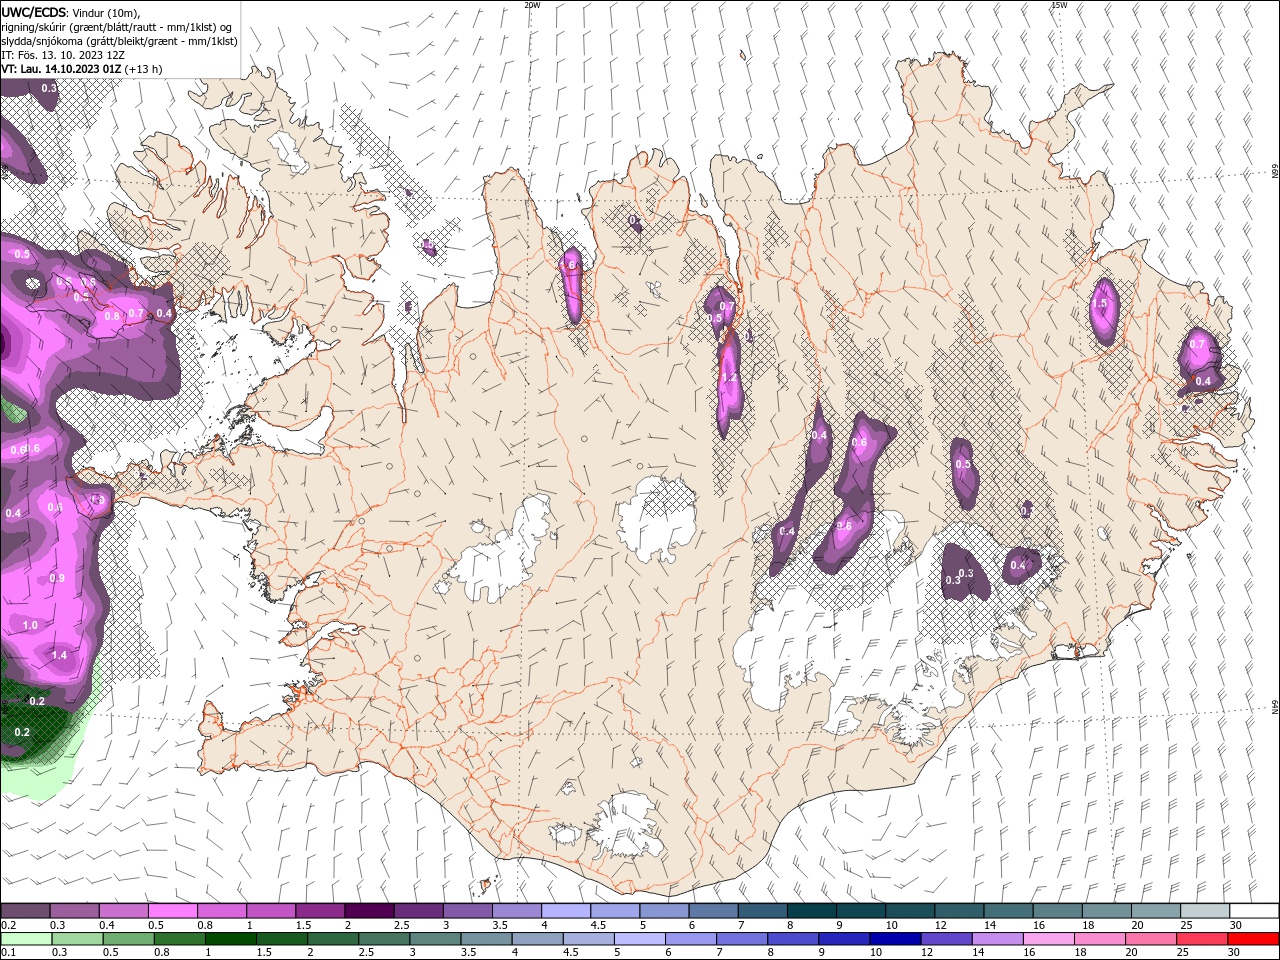Click the '1.4' value off the west coast
Viewport: 1280px width, 960px height.
[x=59, y=656]
